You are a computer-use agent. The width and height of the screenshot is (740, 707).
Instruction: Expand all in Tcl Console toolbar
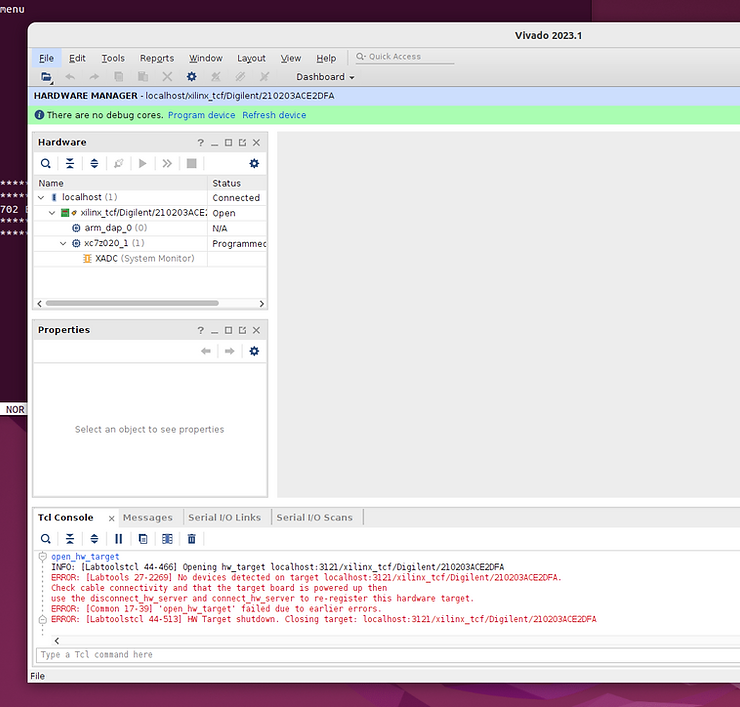point(94,539)
